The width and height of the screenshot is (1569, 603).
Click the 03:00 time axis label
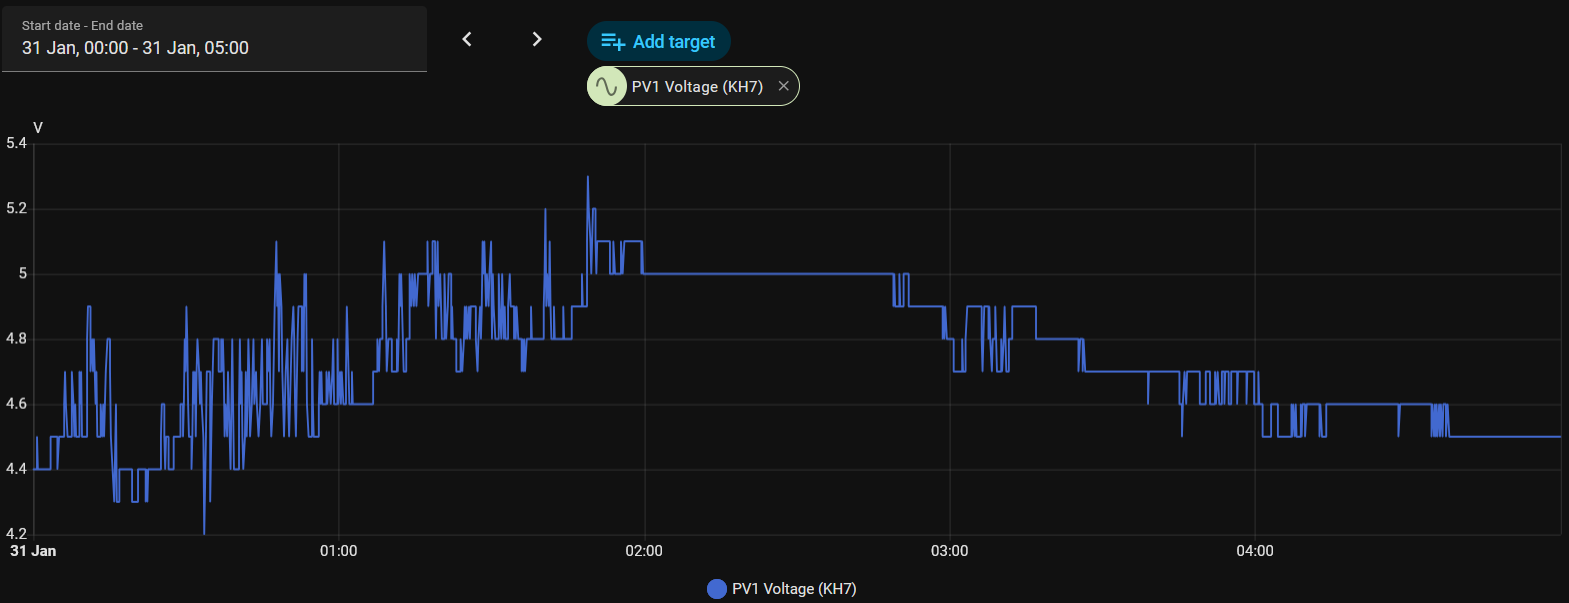(x=949, y=551)
